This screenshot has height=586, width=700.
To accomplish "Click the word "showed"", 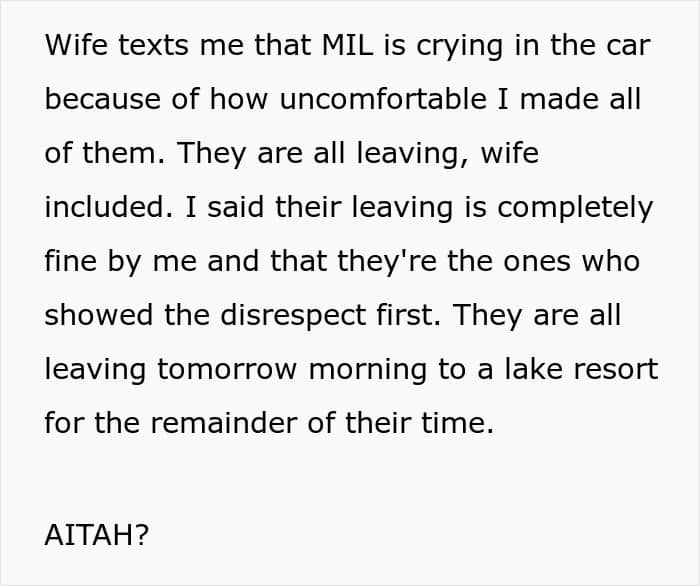I will click(x=99, y=315).
